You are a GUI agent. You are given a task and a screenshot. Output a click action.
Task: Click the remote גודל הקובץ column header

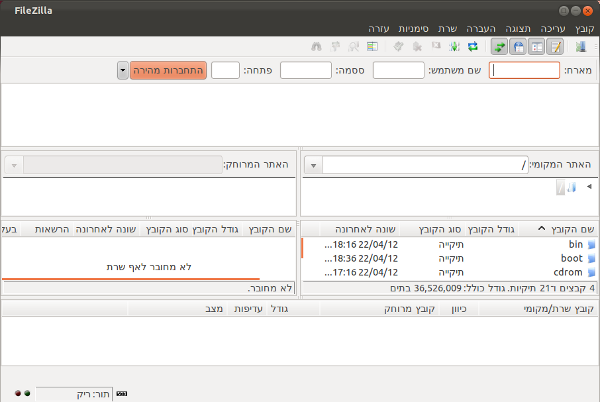[215, 229]
